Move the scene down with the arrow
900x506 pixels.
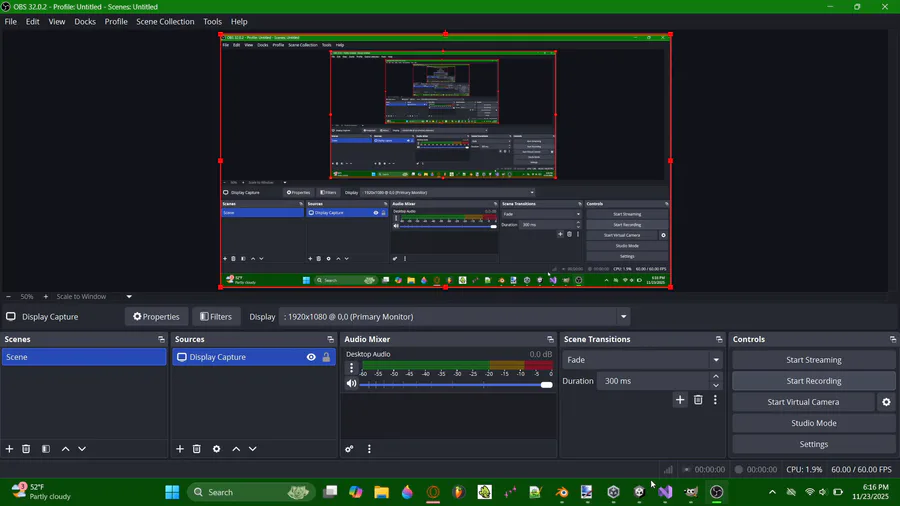coord(82,449)
